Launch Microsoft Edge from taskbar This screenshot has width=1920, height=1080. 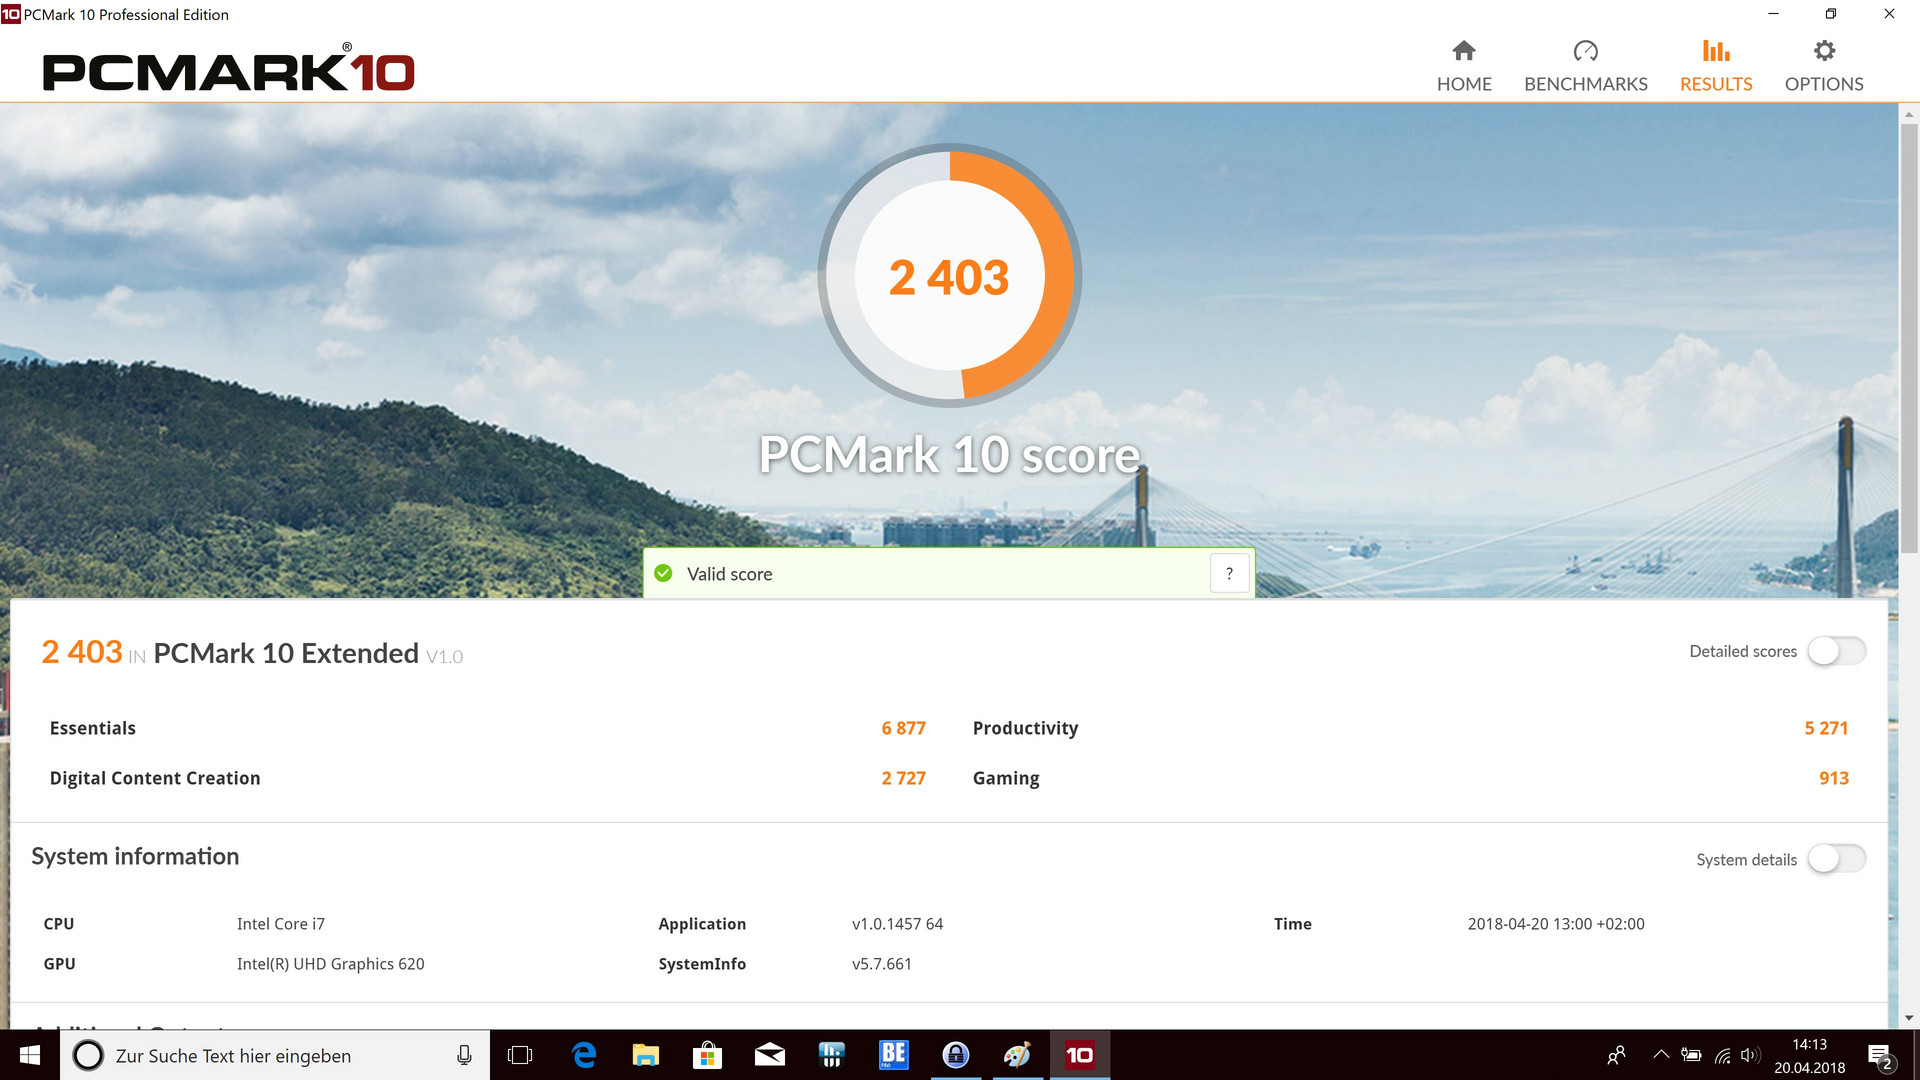584,1055
